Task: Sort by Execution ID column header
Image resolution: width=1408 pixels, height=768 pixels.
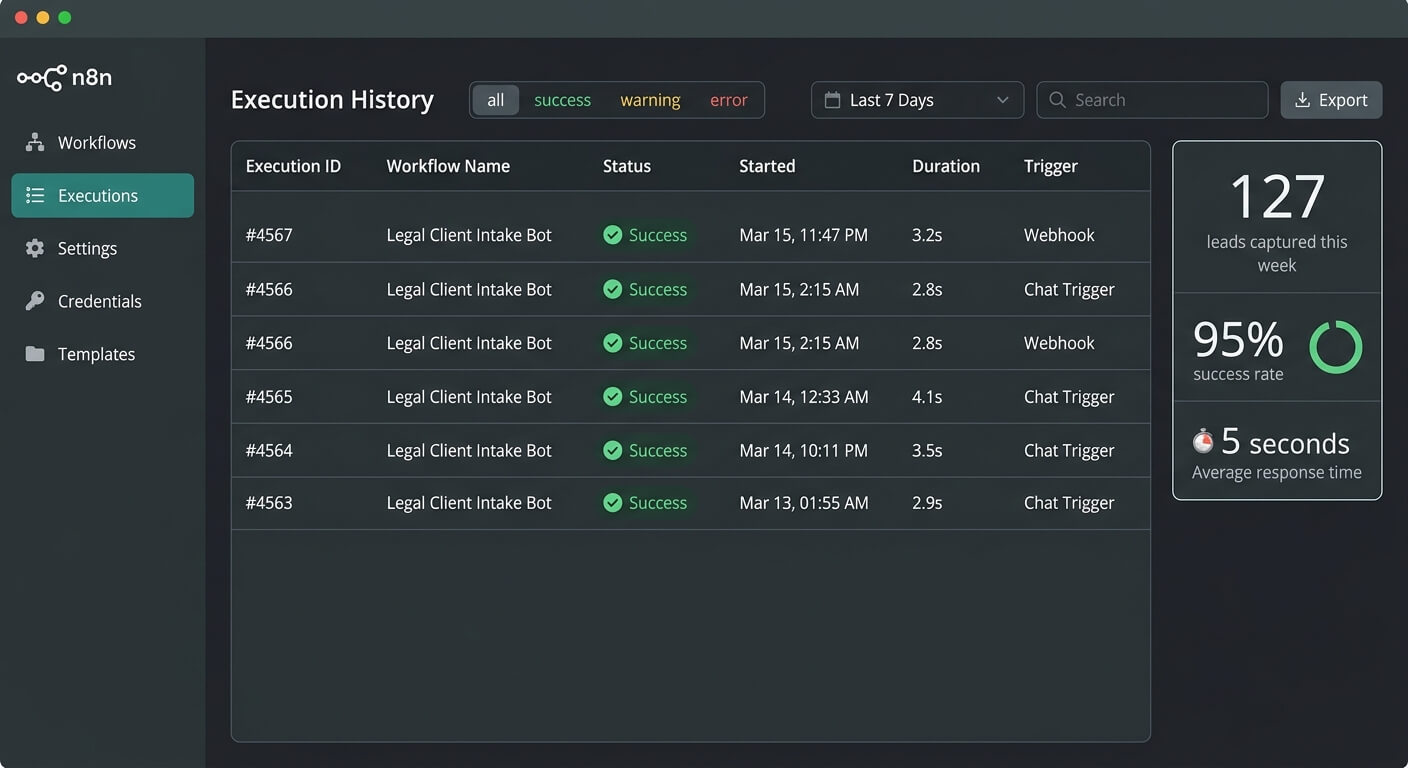Action: (x=293, y=166)
